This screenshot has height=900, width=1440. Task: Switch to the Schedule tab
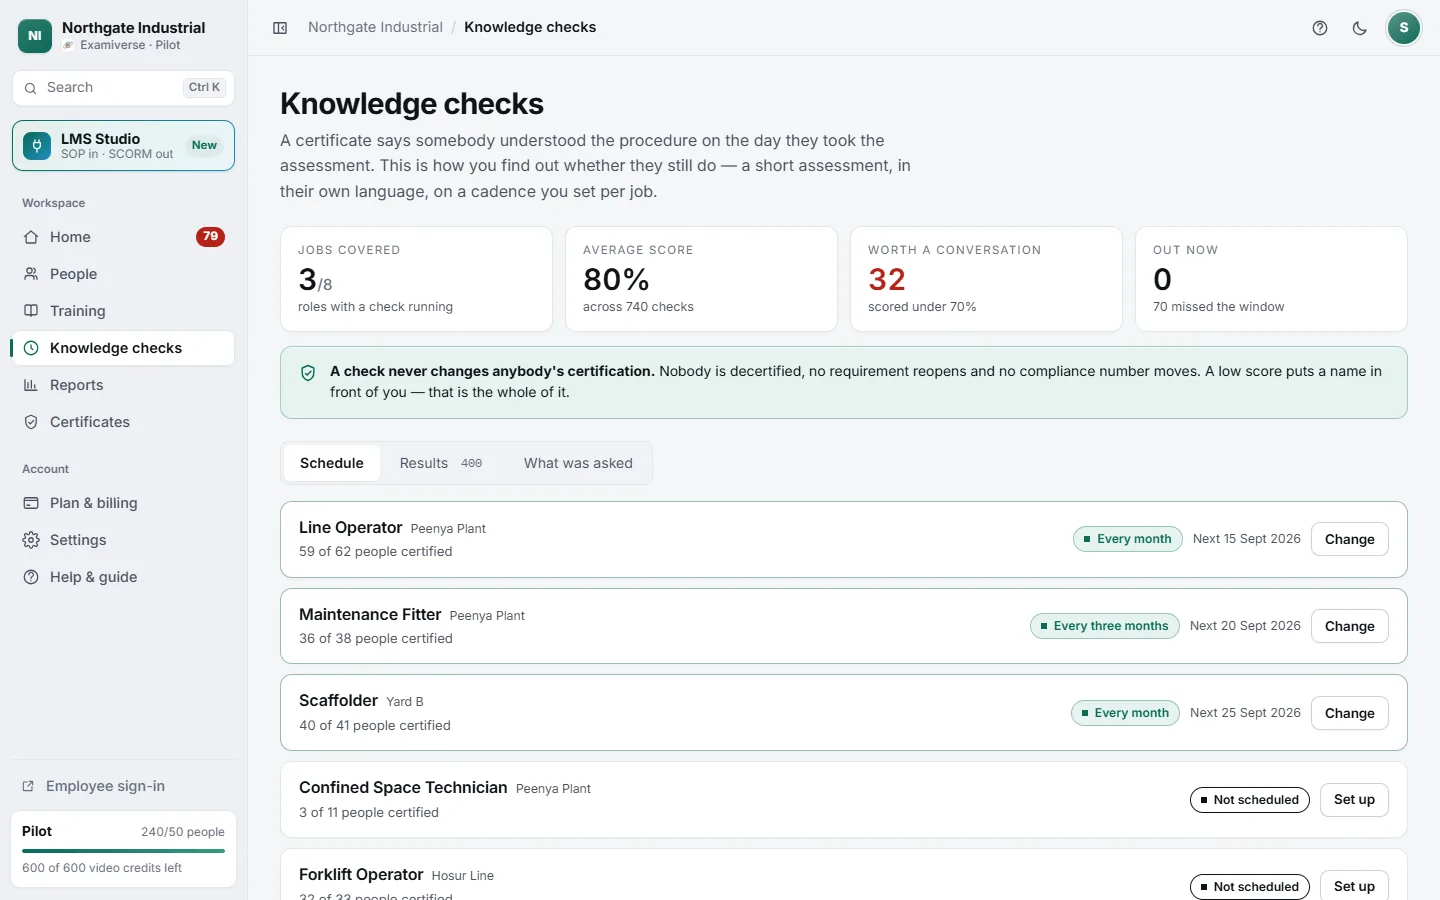(332, 463)
